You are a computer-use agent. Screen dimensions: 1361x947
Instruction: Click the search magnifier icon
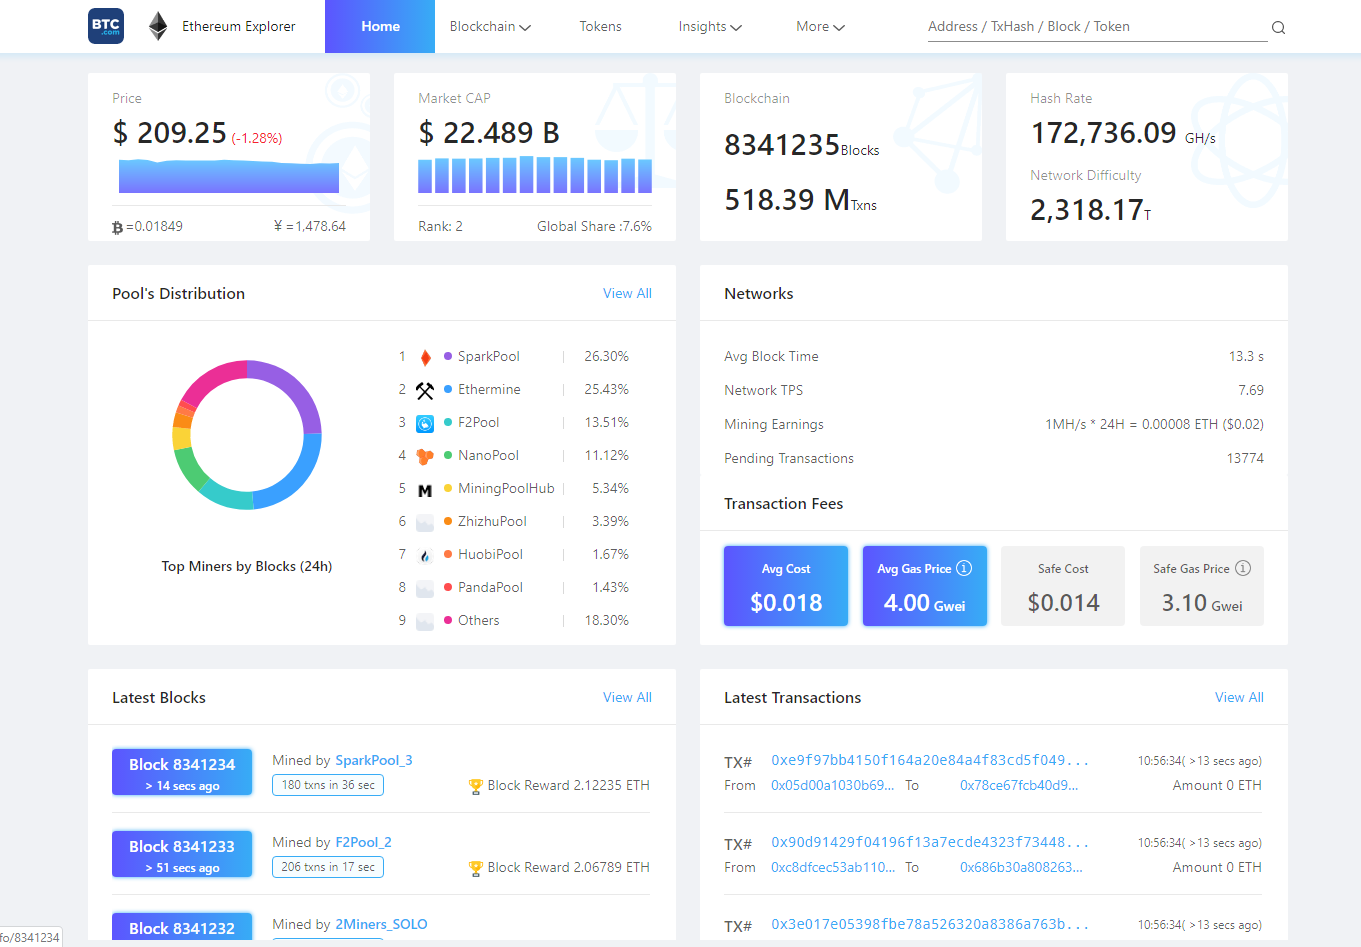[x=1278, y=28]
